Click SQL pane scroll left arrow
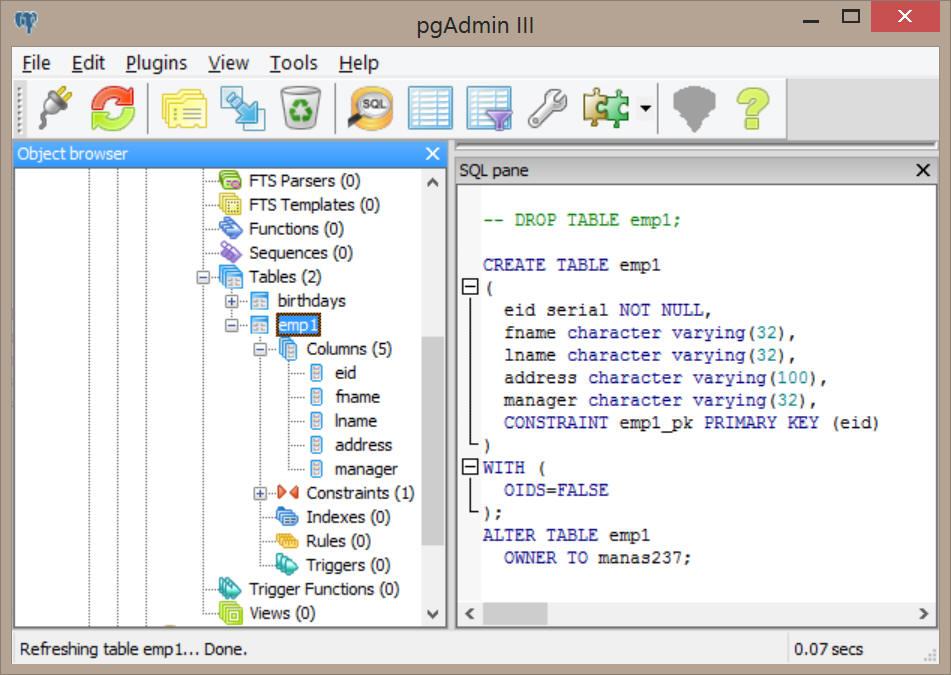The height and width of the screenshot is (675, 951). coord(469,614)
